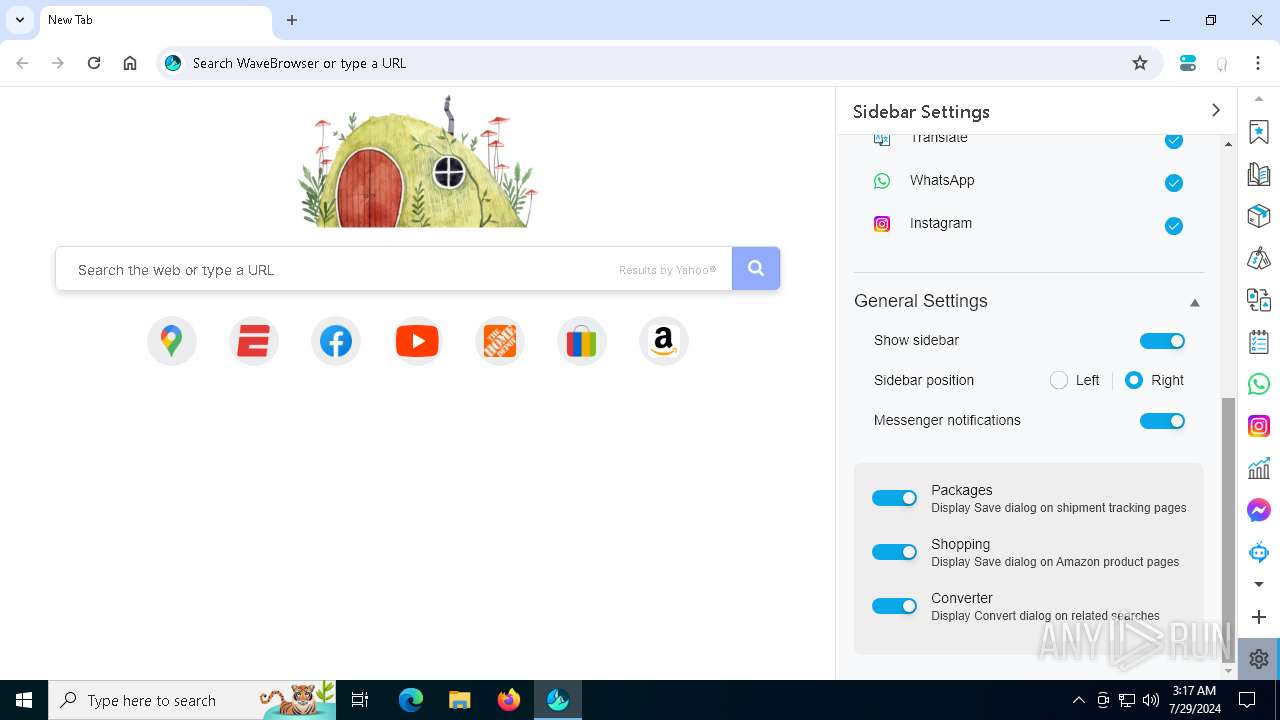Open a new tab with plus
Viewport: 1280px width, 720px height.
point(292,20)
